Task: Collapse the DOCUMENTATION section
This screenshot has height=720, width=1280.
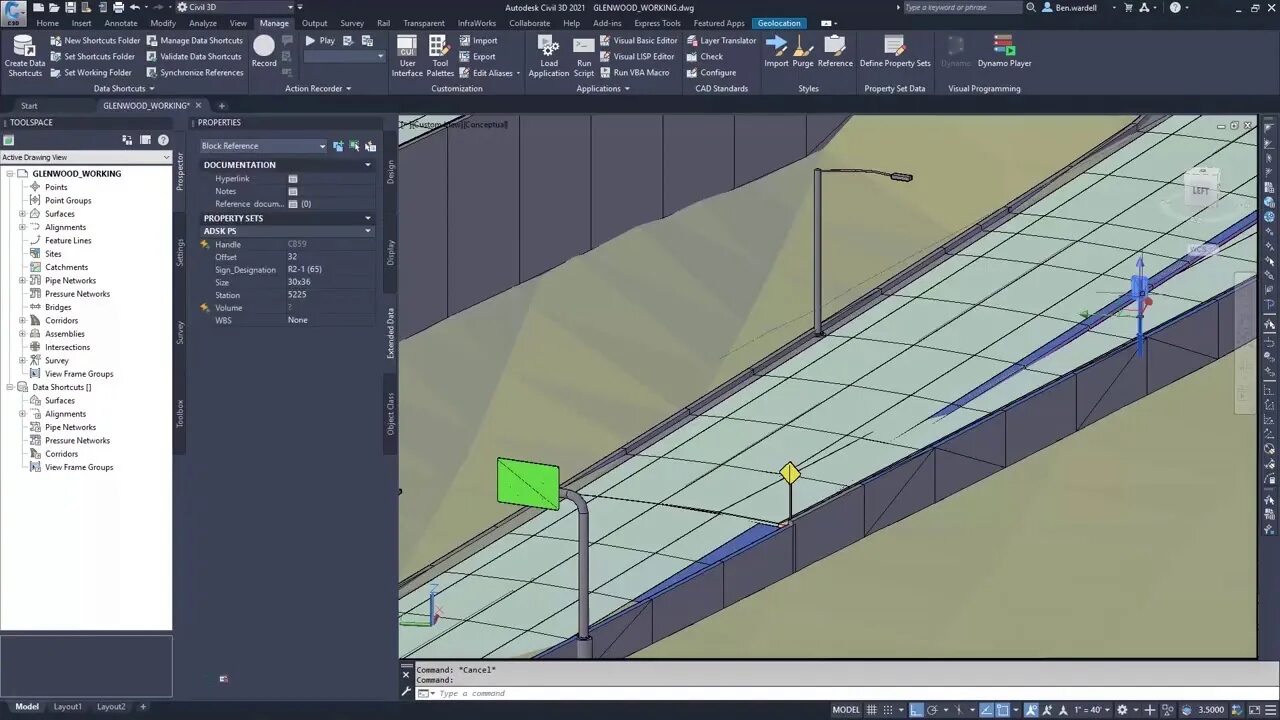Action: pos(368,165)
